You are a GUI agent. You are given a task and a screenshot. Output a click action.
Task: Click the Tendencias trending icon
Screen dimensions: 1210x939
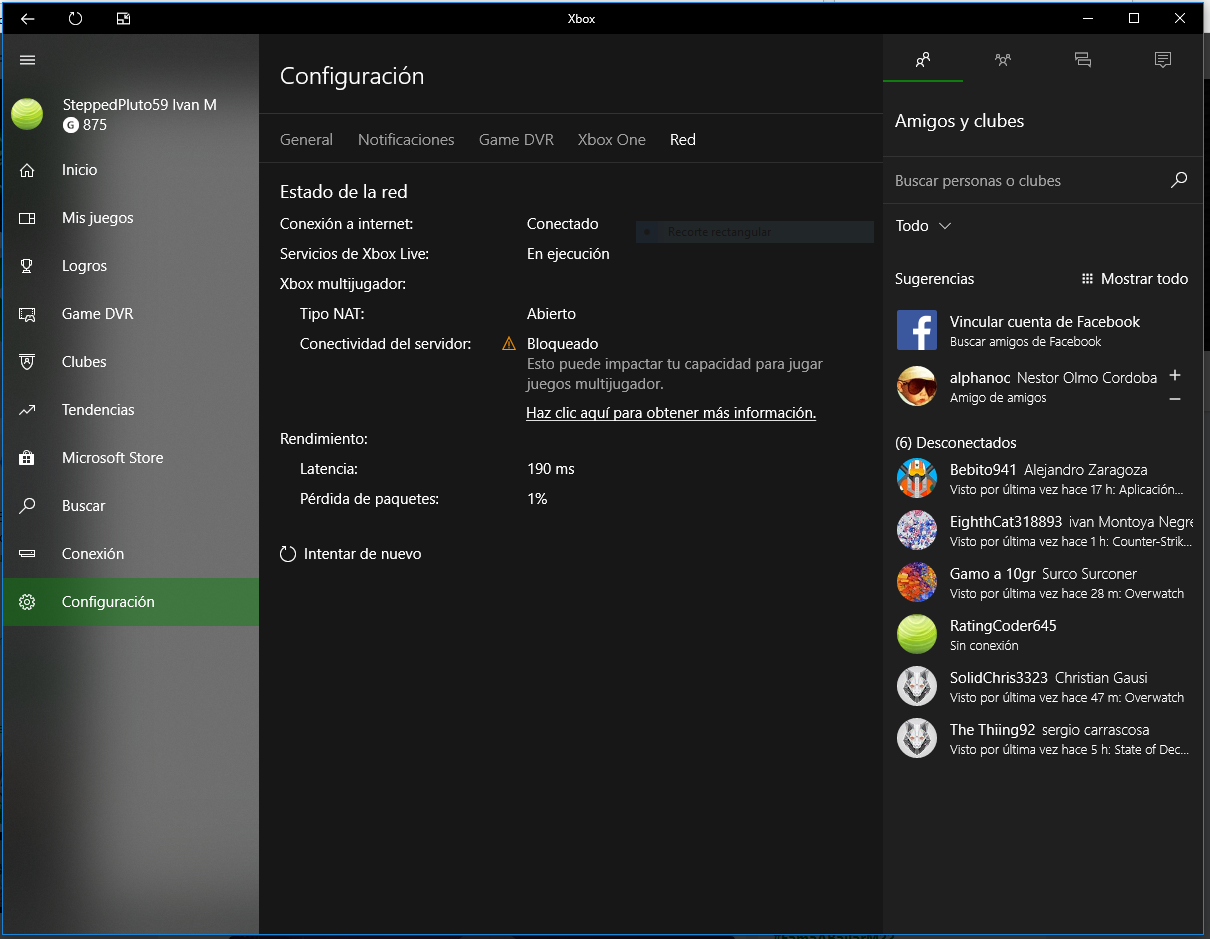pos(27,410)
